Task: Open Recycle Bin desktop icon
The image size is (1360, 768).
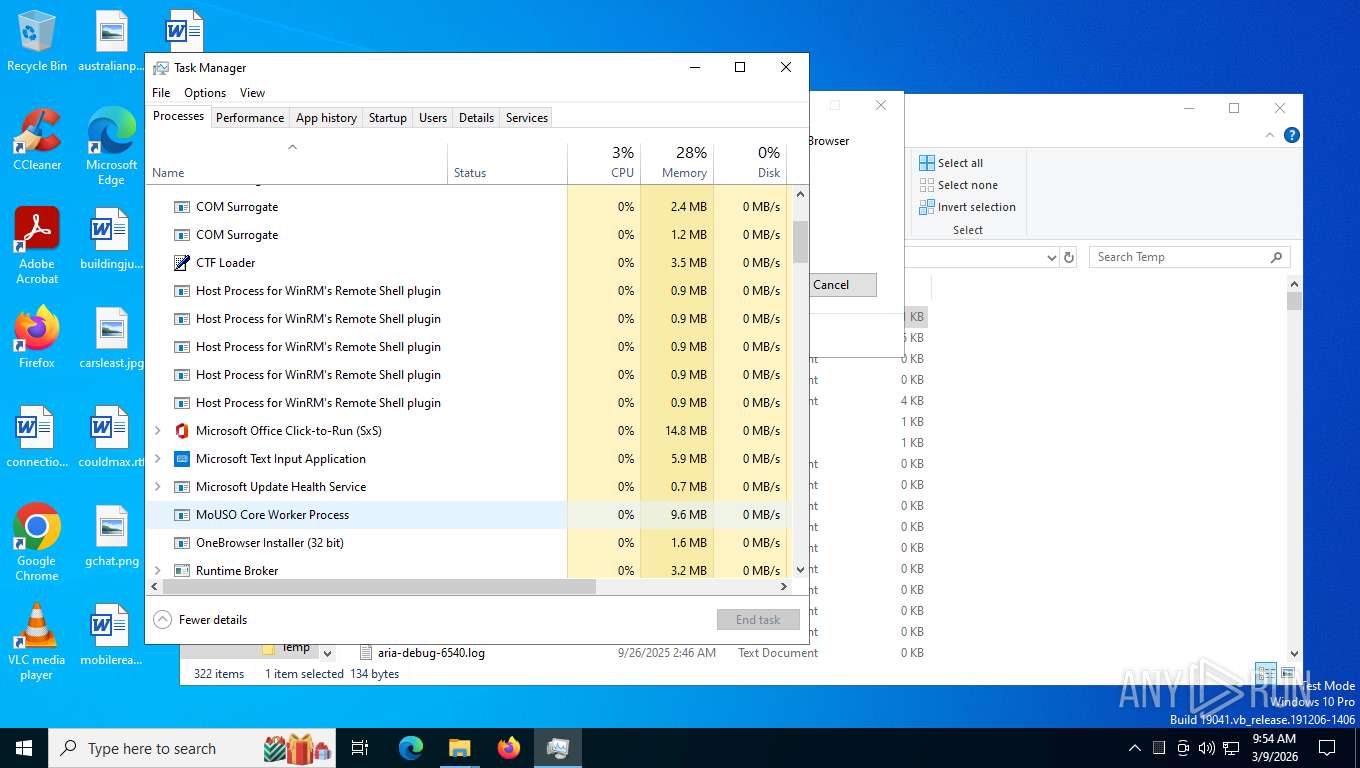Action: (37, 40)
